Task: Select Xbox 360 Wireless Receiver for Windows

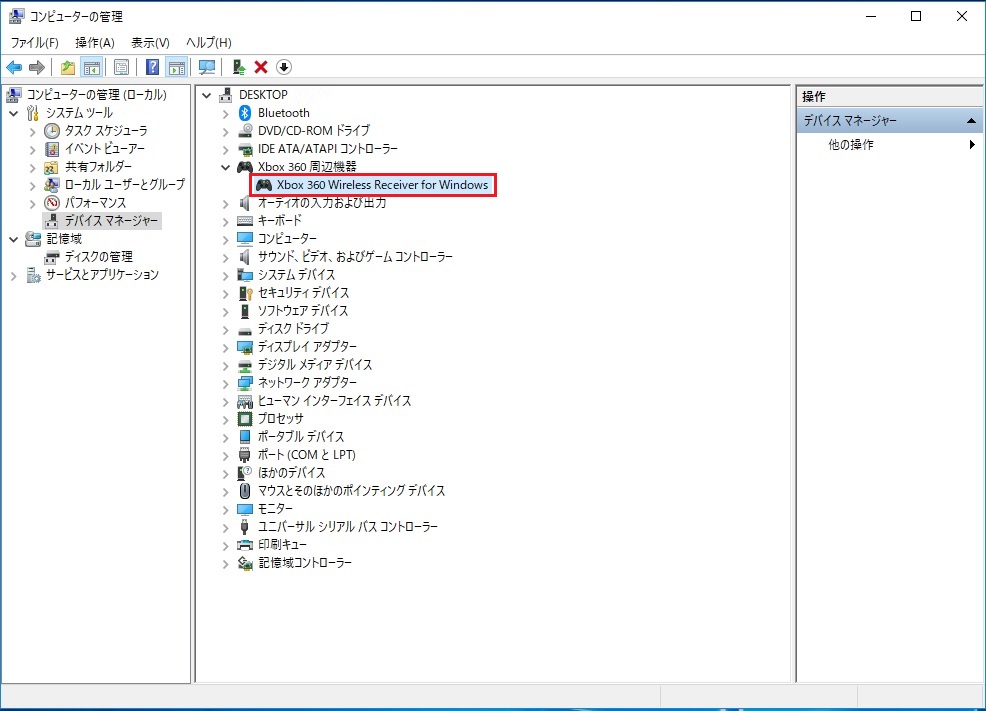Action: (382, 185)
